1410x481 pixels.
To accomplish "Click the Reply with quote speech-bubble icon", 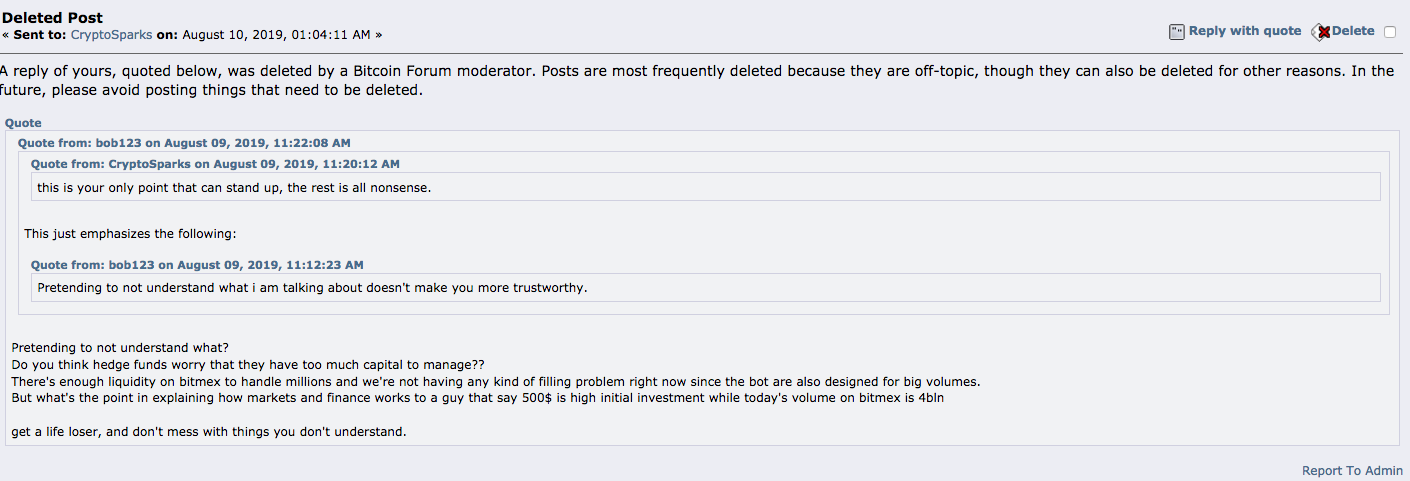I will pos(1177,32).
